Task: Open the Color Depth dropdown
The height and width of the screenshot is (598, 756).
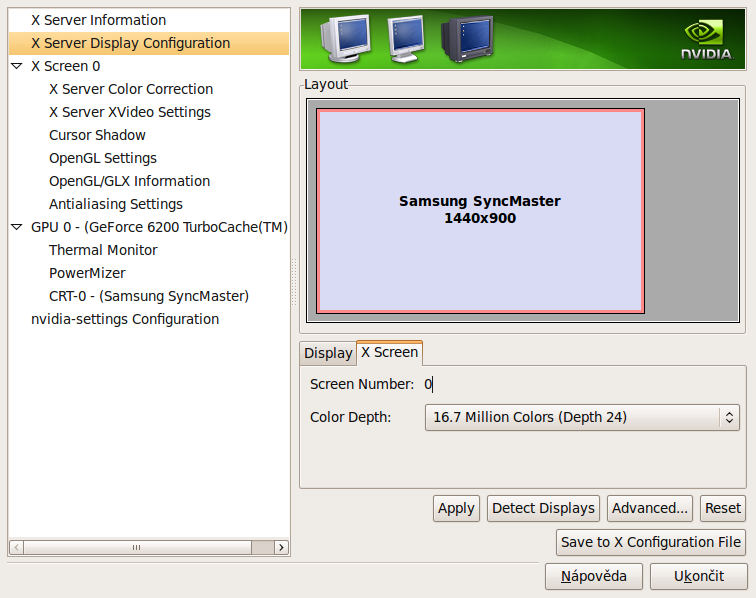Action: coord(582,417)
